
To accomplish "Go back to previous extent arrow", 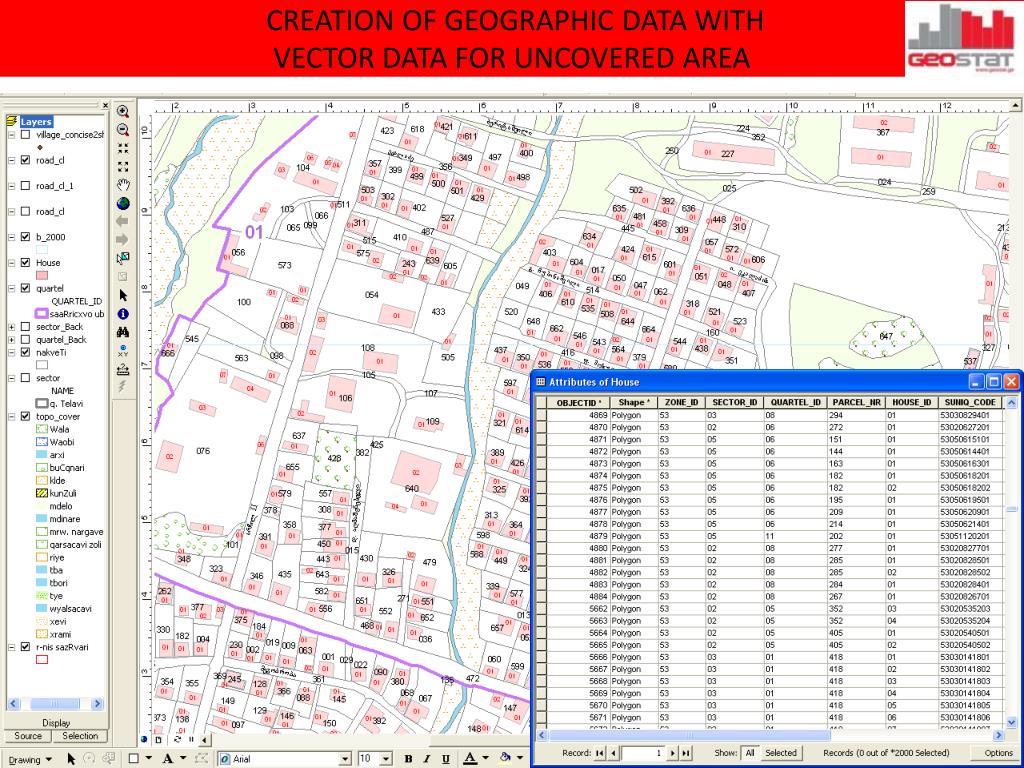I will 123,221.
